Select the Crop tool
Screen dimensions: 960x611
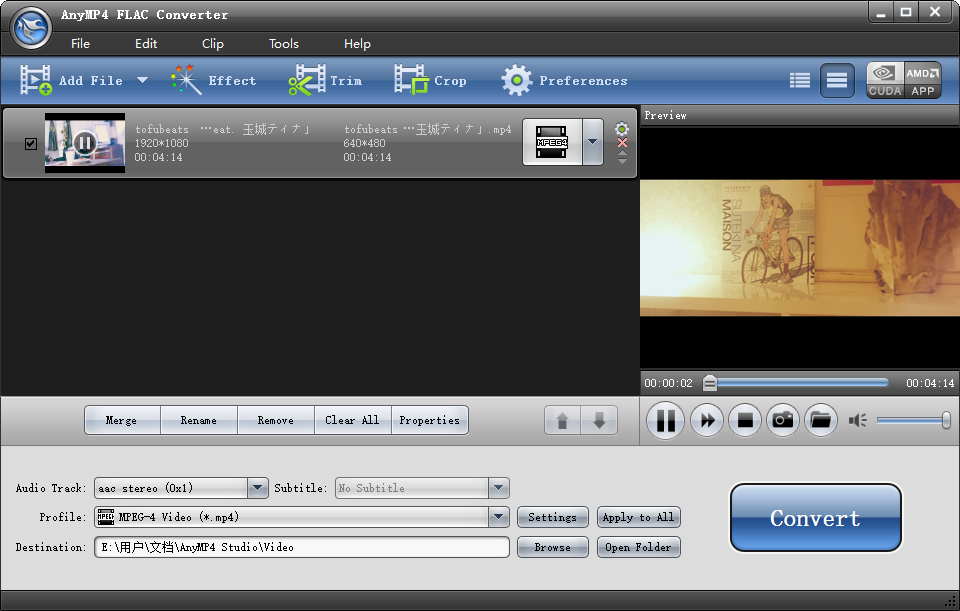click(411, 81)
